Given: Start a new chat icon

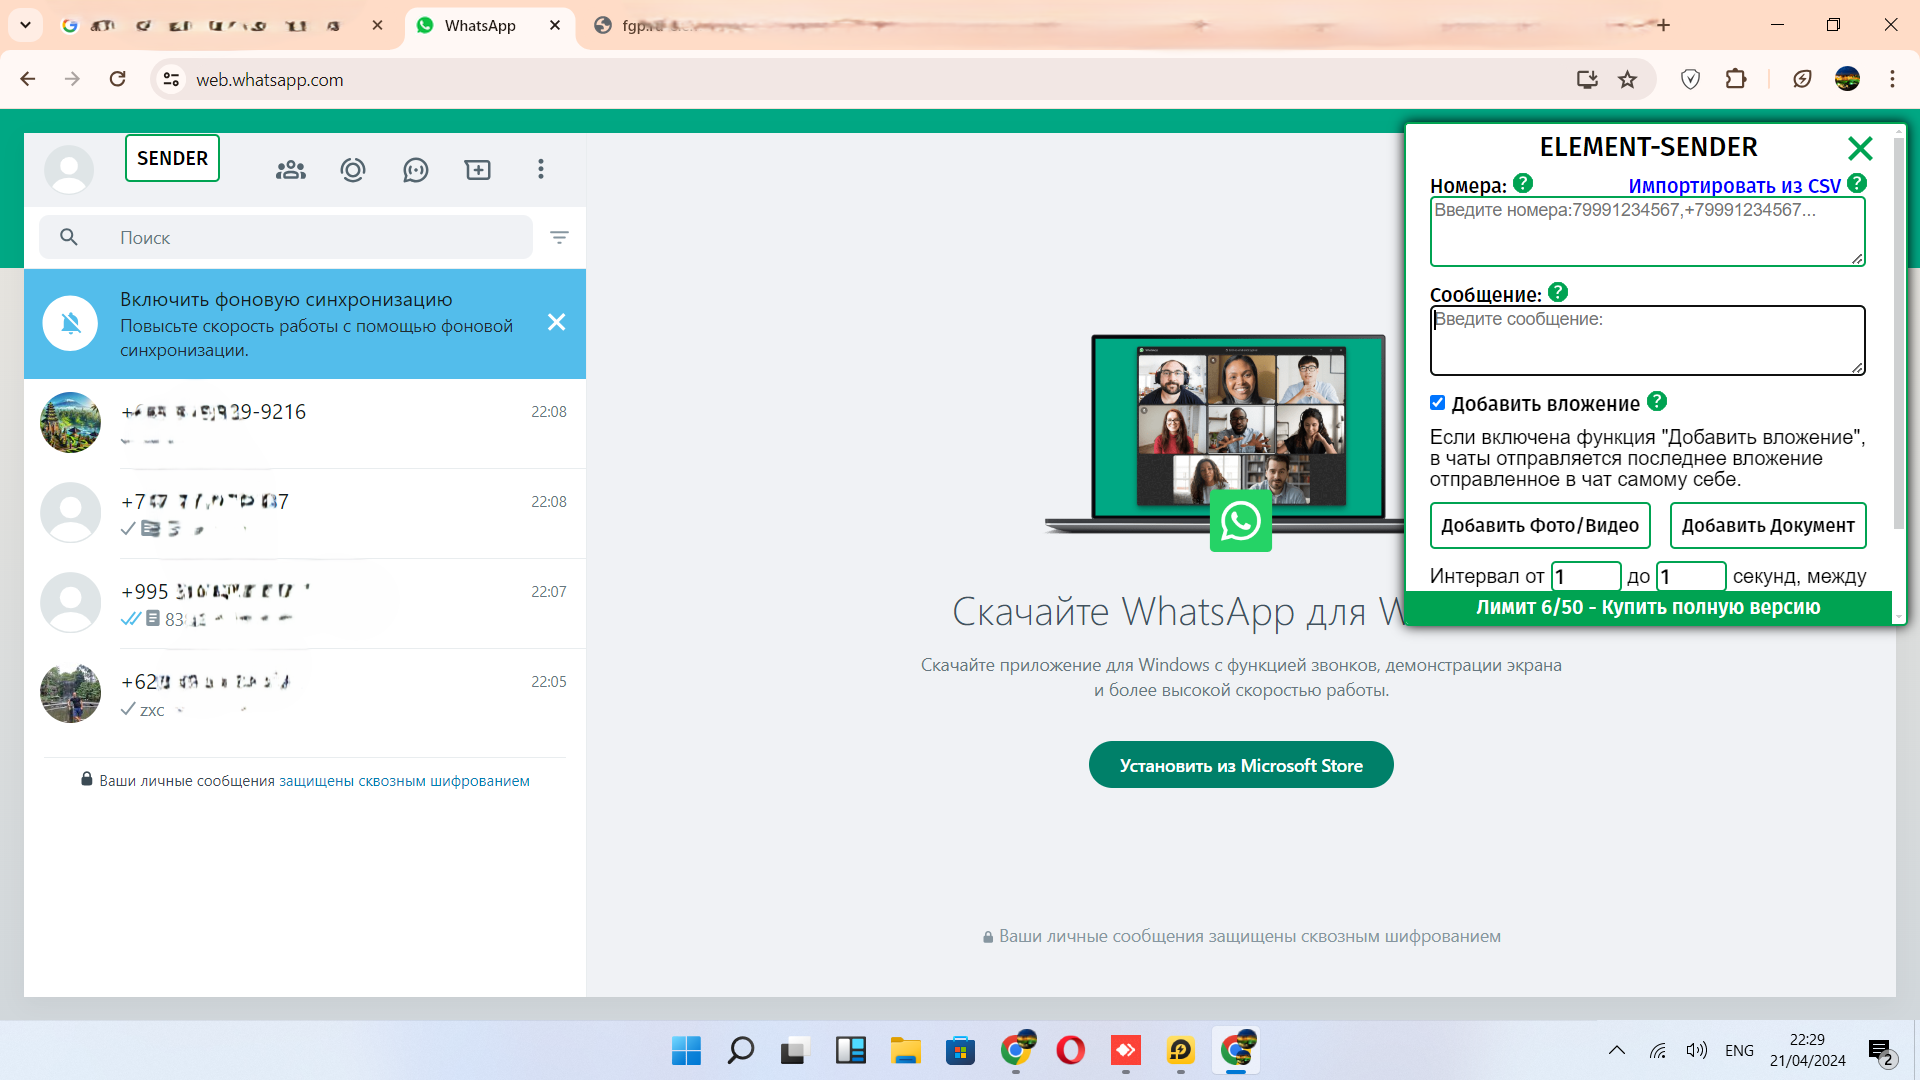Looking at the screenshot, I should pos(478,170).
